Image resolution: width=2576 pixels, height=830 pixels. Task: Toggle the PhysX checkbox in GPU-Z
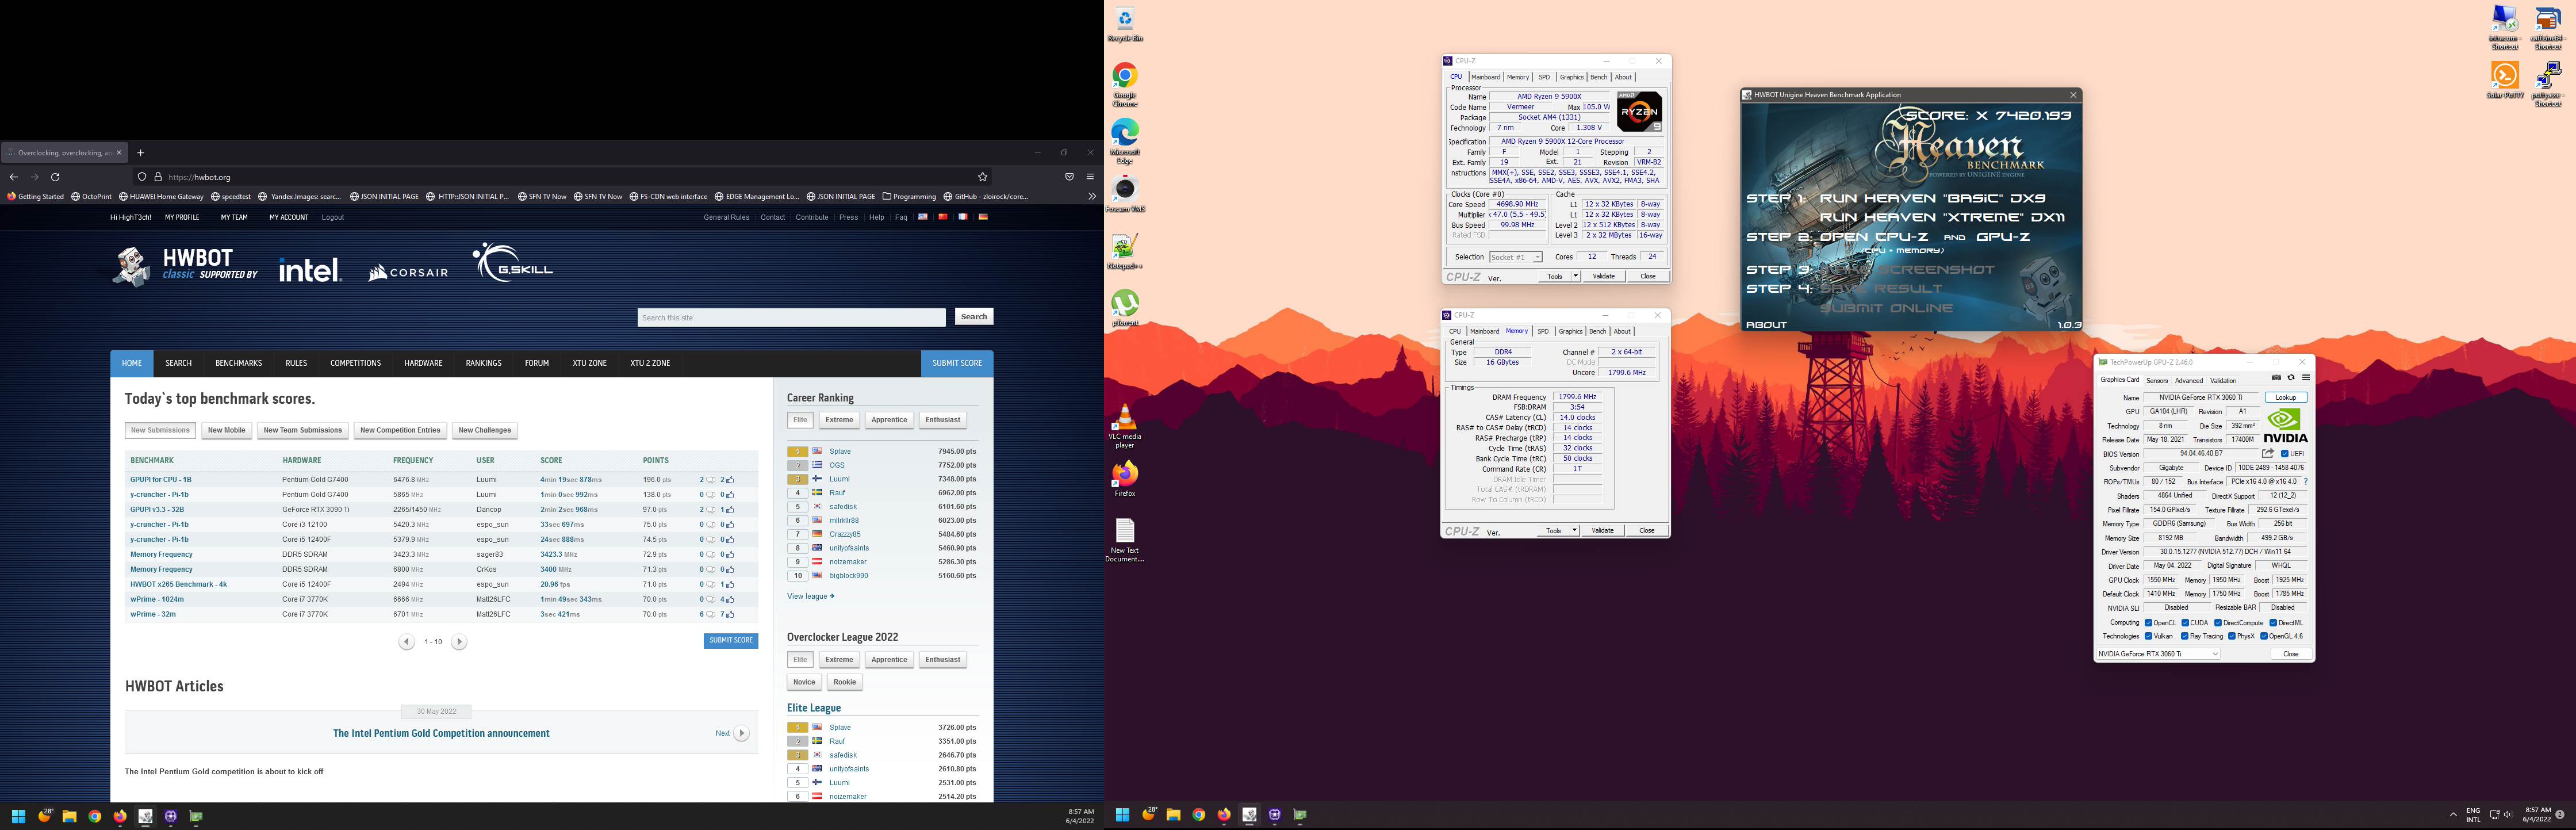[x=2231, y=636]
